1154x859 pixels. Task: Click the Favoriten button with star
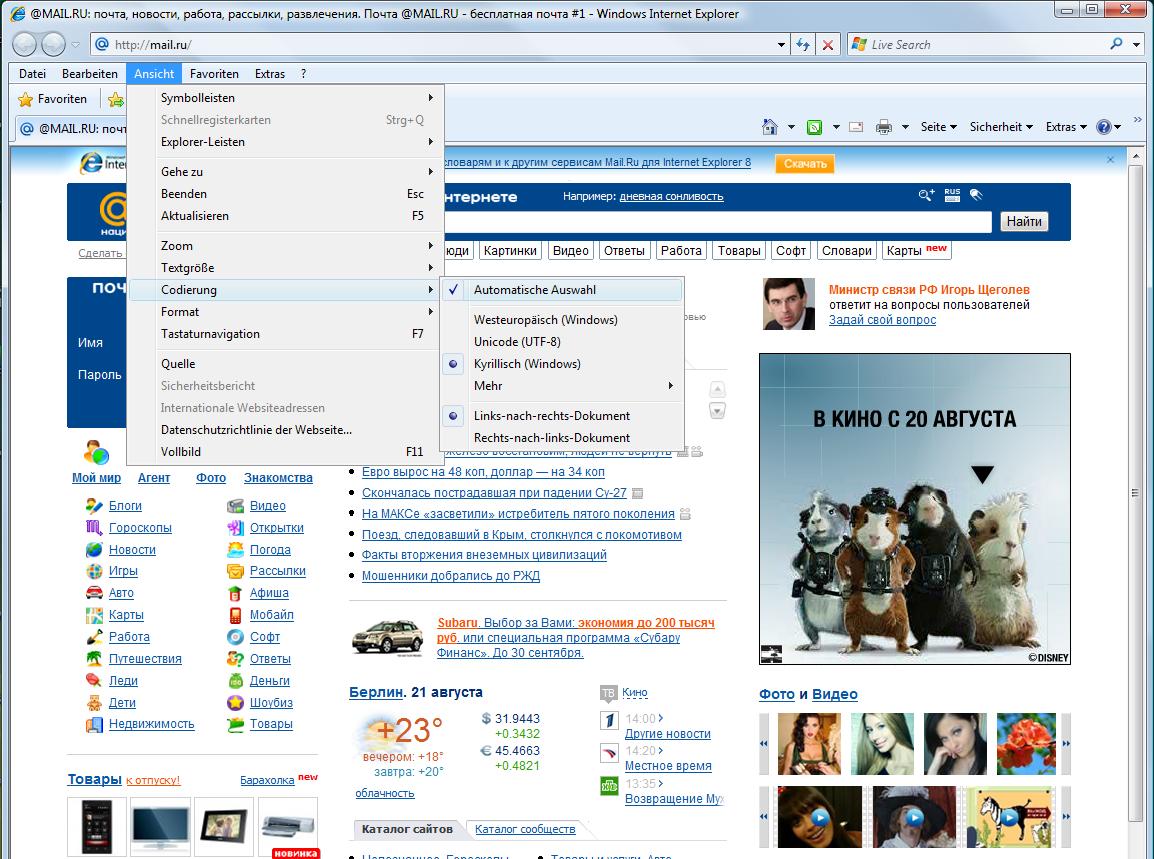coord(52,99)
